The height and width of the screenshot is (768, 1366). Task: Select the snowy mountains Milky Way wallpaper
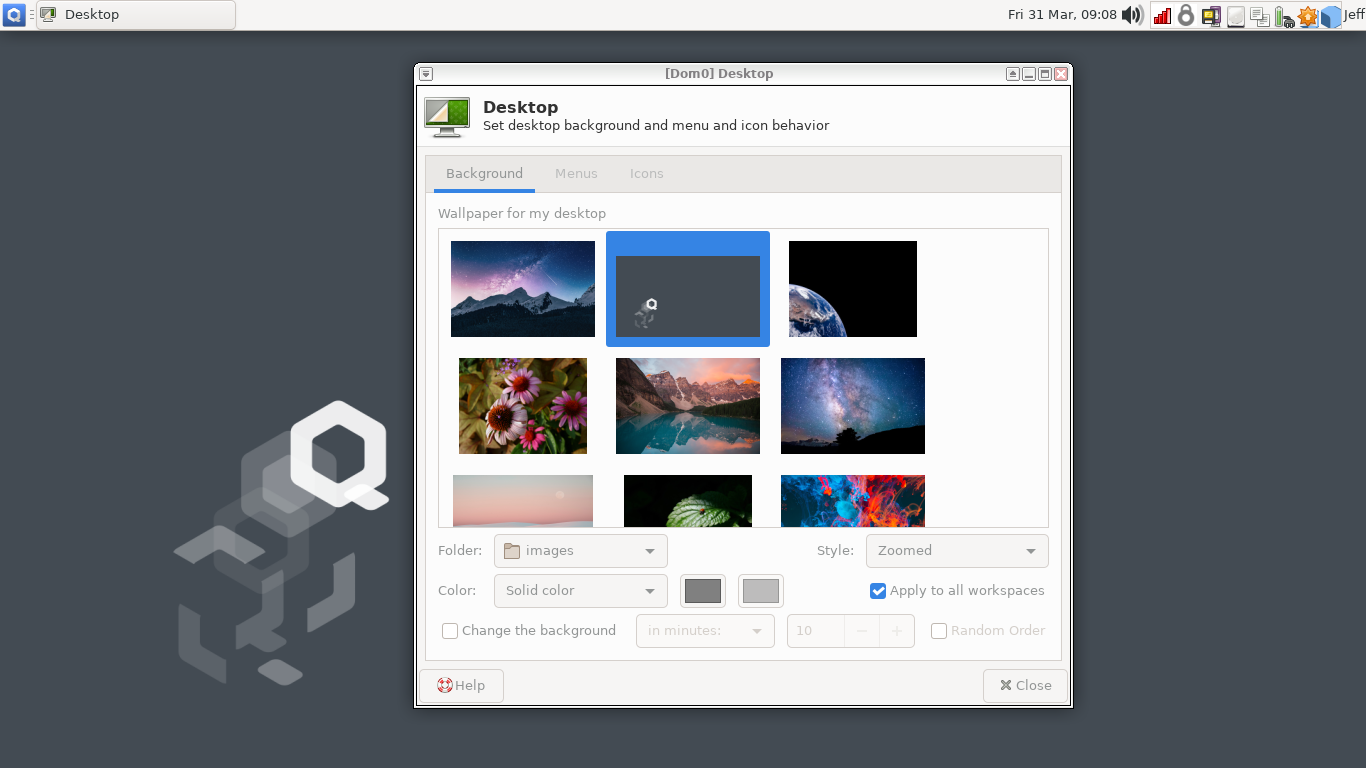[x=523, y=289]
